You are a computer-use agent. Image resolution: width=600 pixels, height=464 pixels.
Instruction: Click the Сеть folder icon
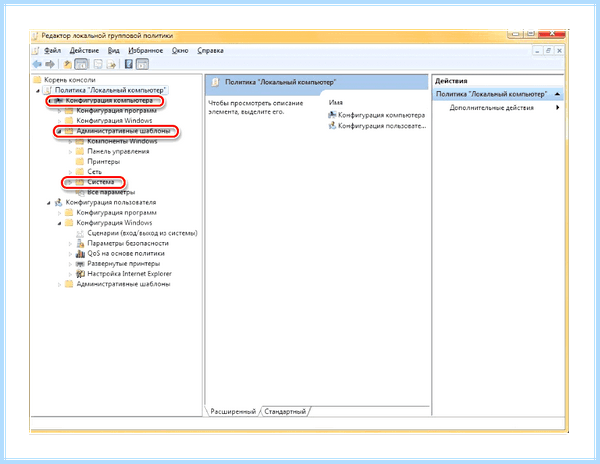80,172
